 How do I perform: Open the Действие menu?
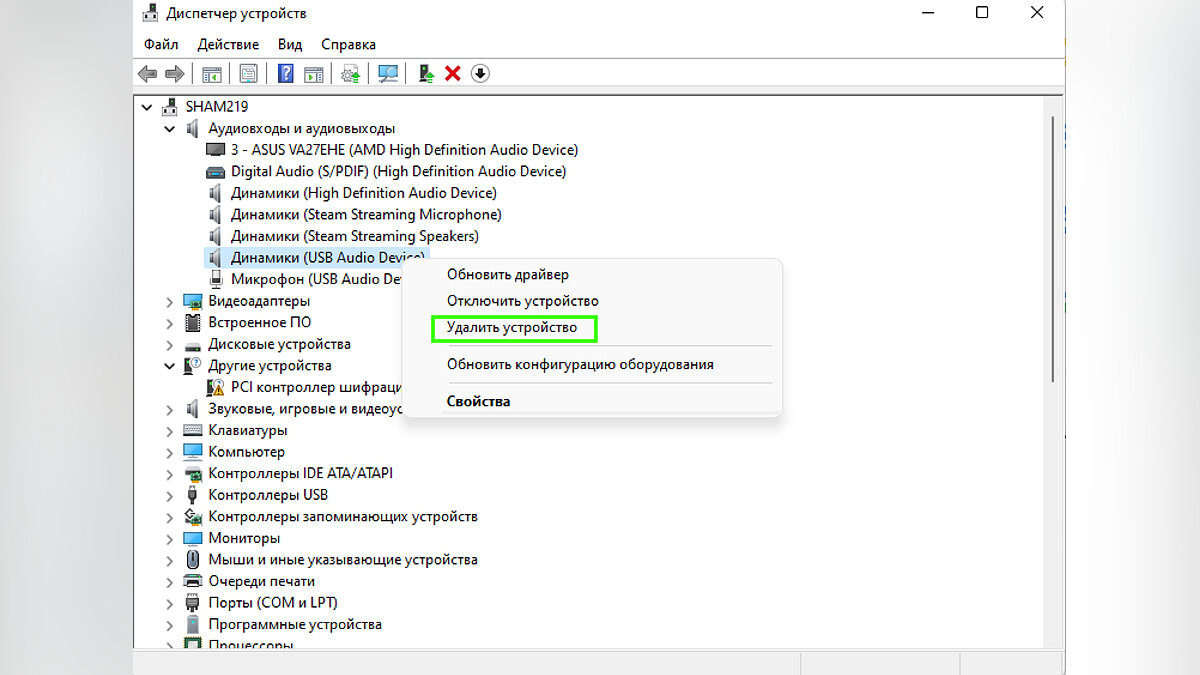[228, 44]
